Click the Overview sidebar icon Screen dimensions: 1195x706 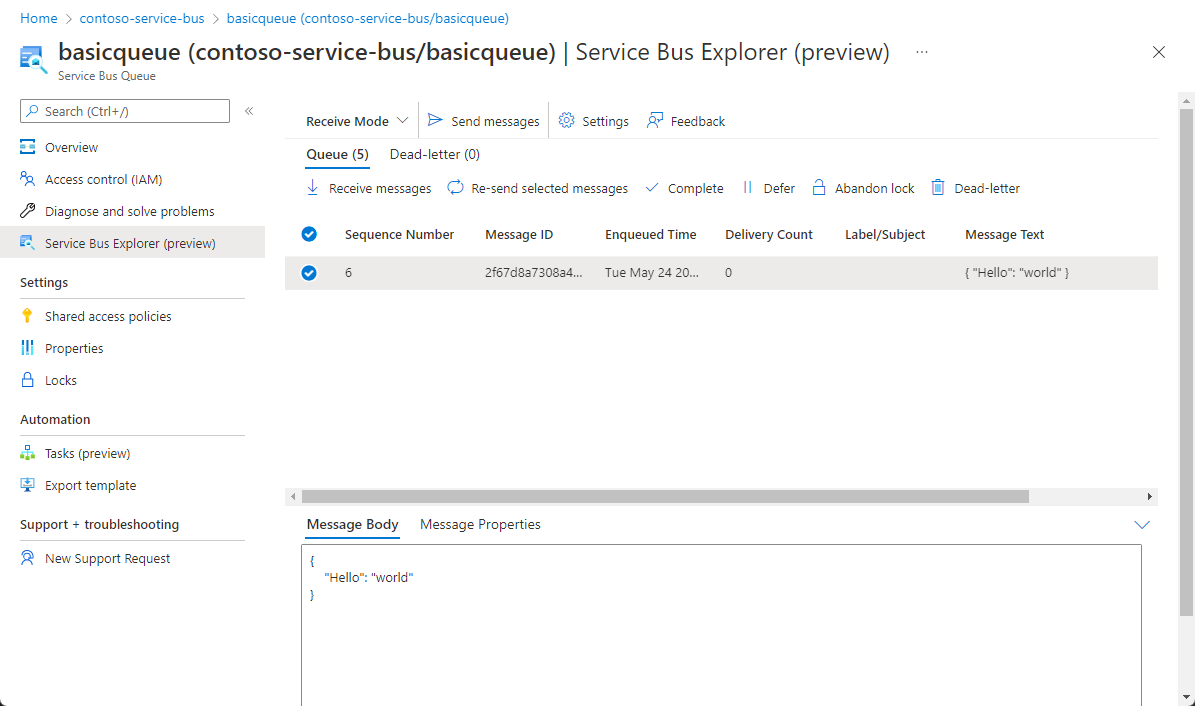point(27,146)
